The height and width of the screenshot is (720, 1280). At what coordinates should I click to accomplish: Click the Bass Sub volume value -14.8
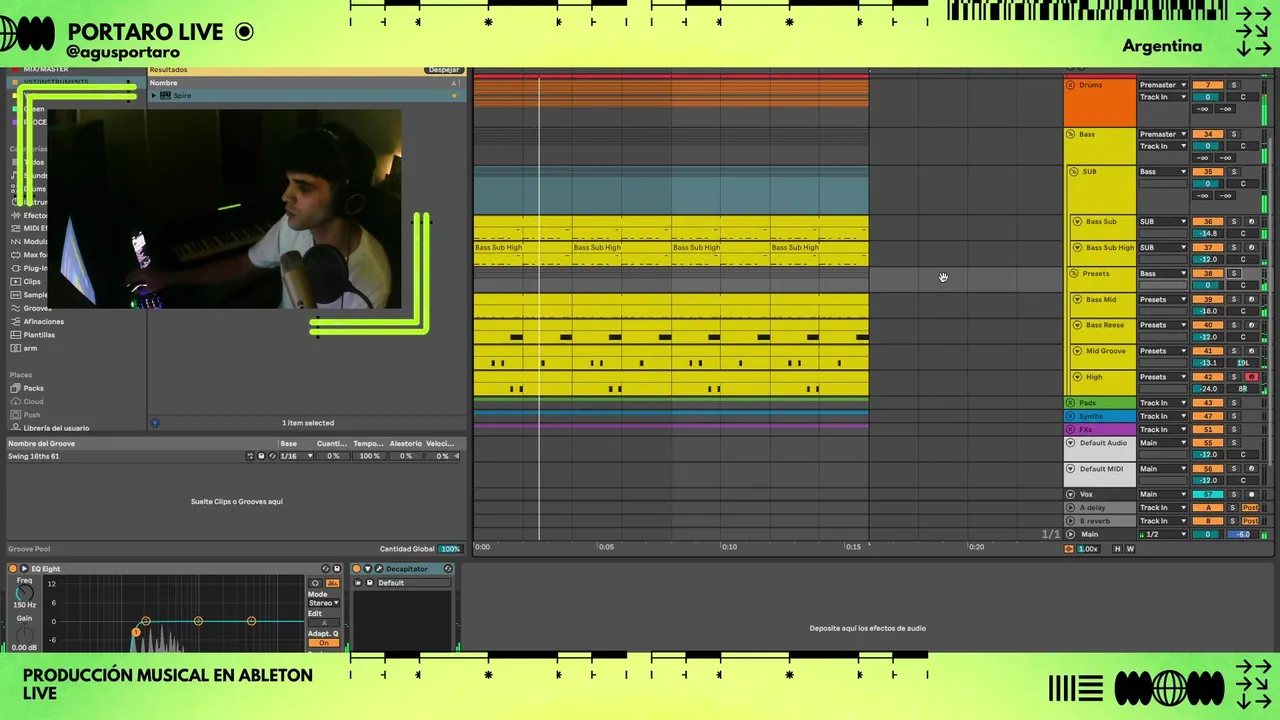point(1208,234)
